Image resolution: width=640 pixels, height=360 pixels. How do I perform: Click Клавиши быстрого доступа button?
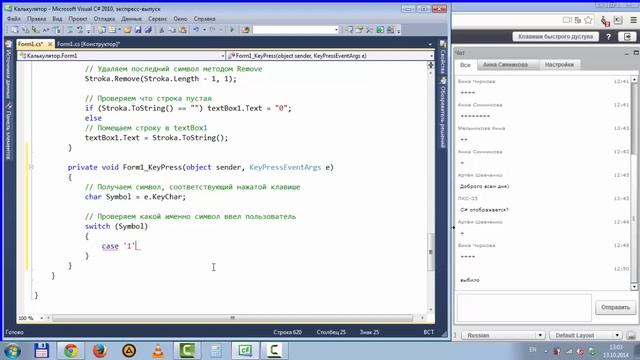point(556,37)
